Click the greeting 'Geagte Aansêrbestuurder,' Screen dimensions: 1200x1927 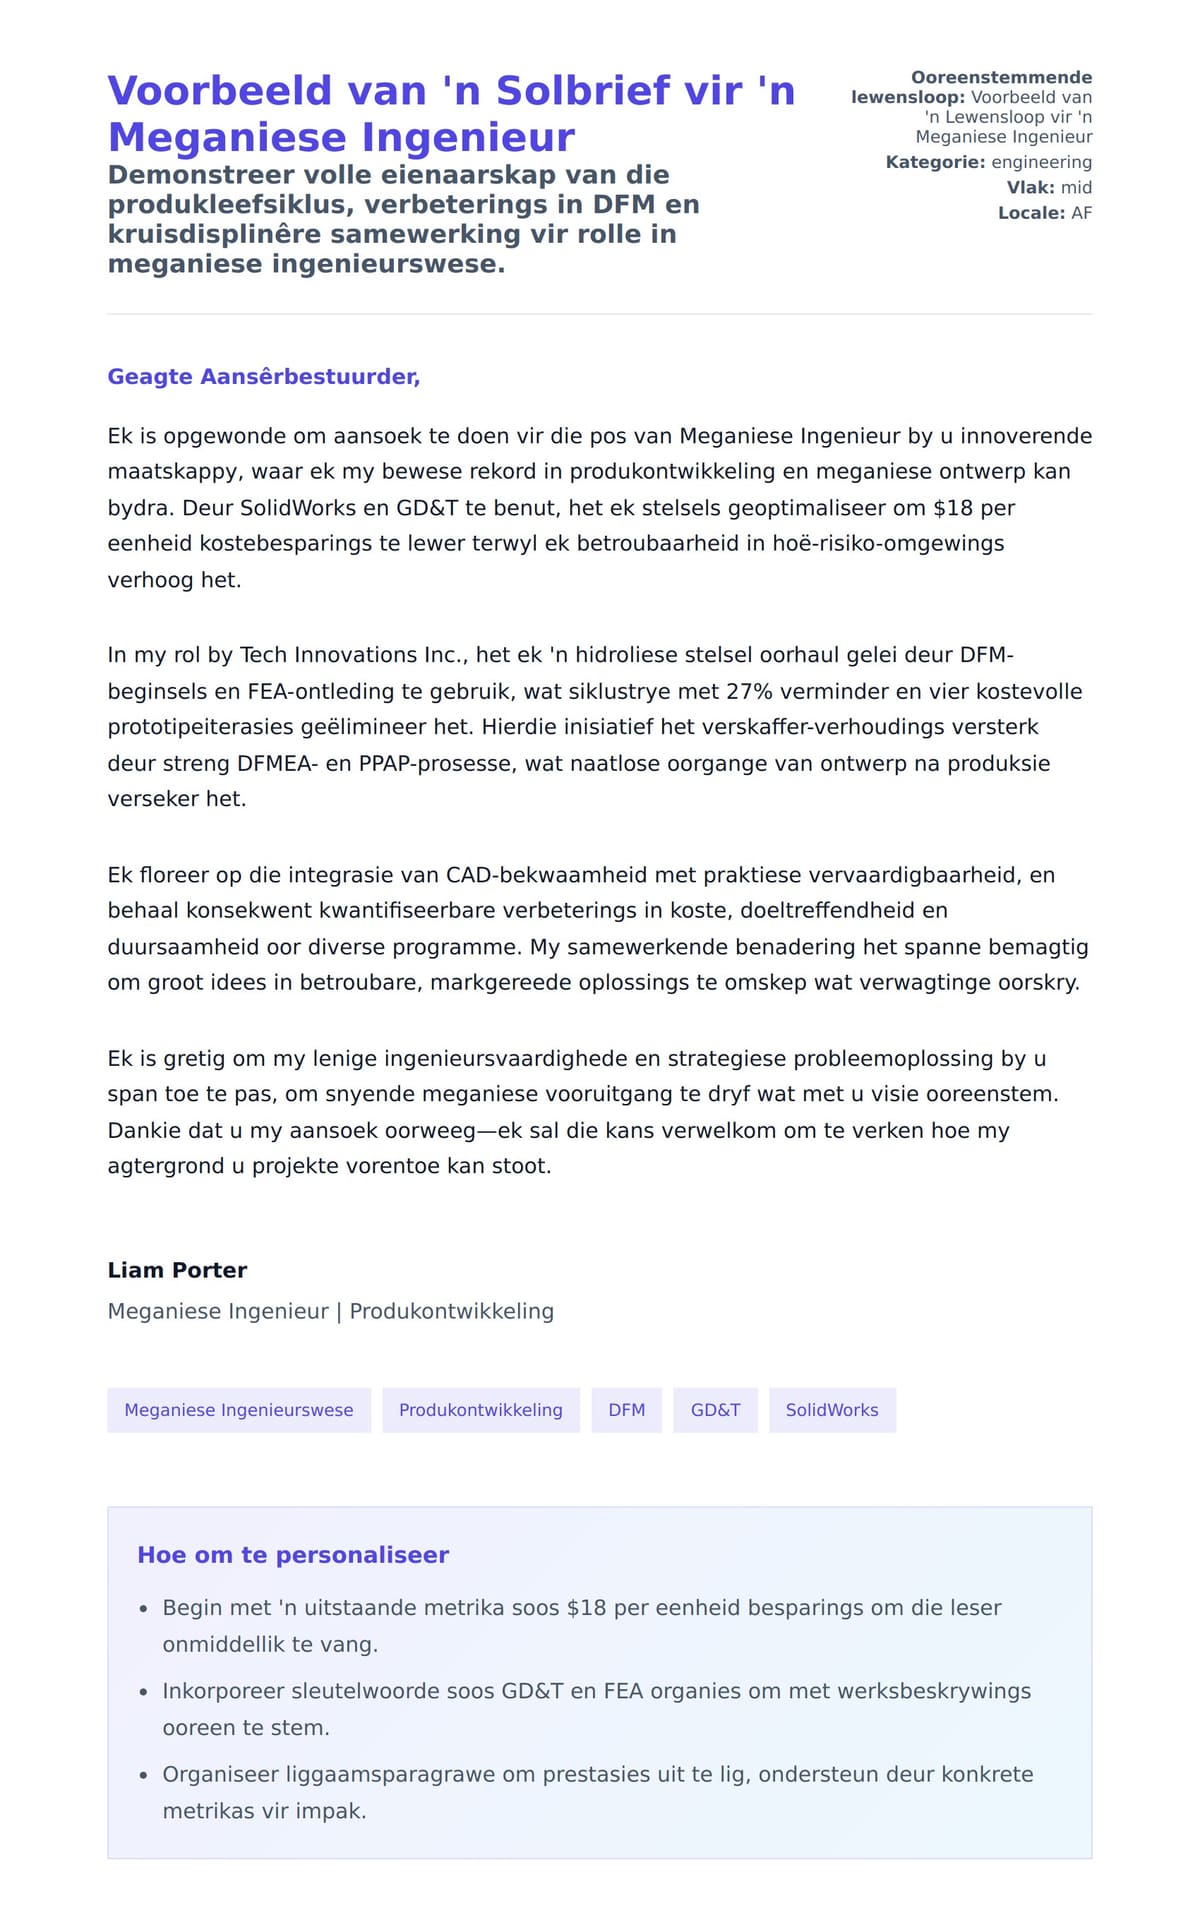(x=263, y=377)
